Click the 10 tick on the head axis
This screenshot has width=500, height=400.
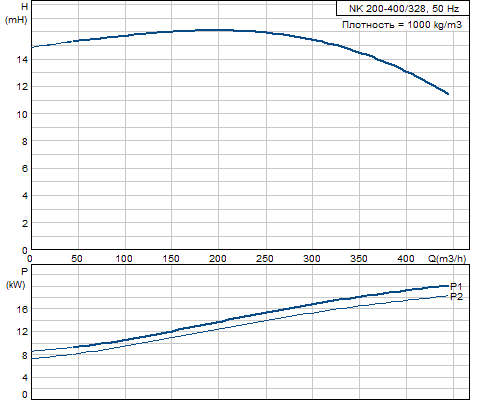tap(23, 115)
